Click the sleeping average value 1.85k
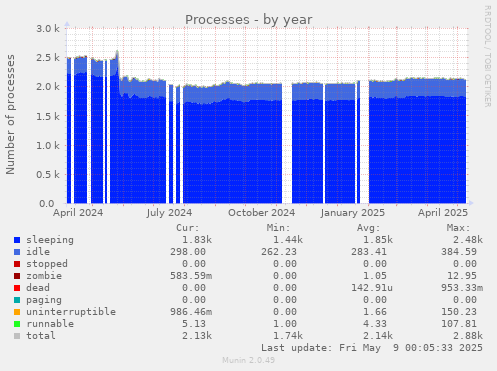This screenshot has width=497, height=371. pyautogui.click(x=378, y=240)
